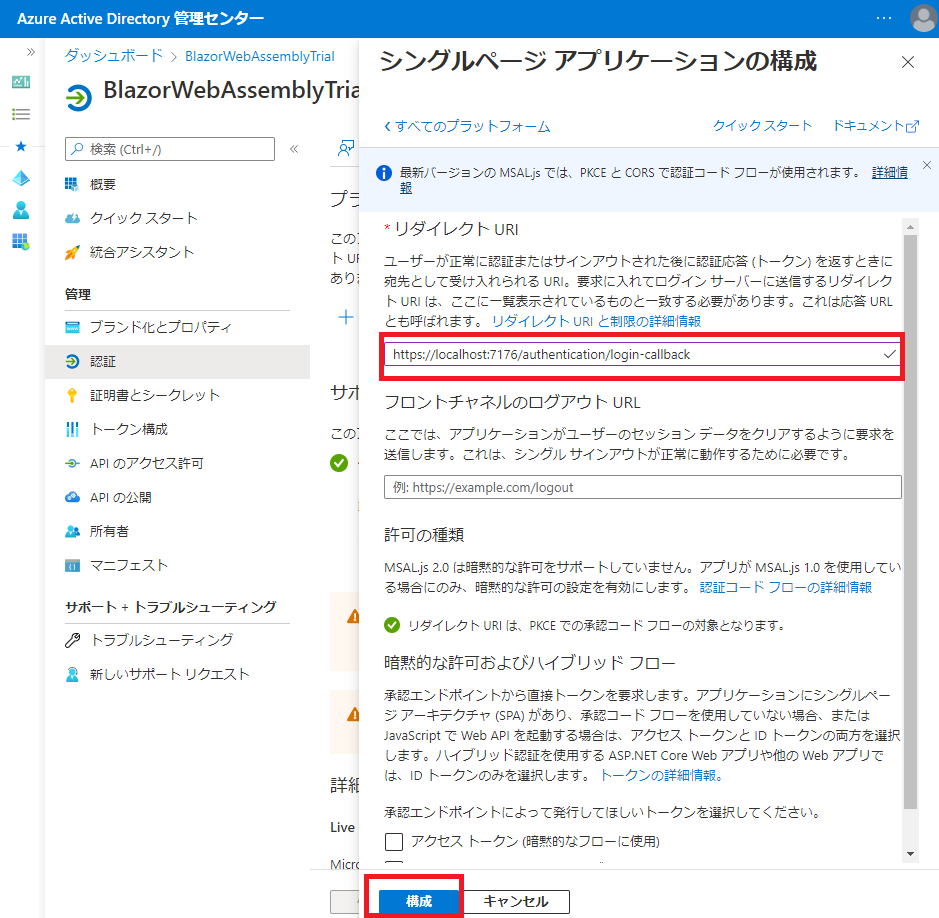Screen dimensions: 939x918
Task: Click Azure Active Directory 管理センター title
Action: [x=141, y=19]
